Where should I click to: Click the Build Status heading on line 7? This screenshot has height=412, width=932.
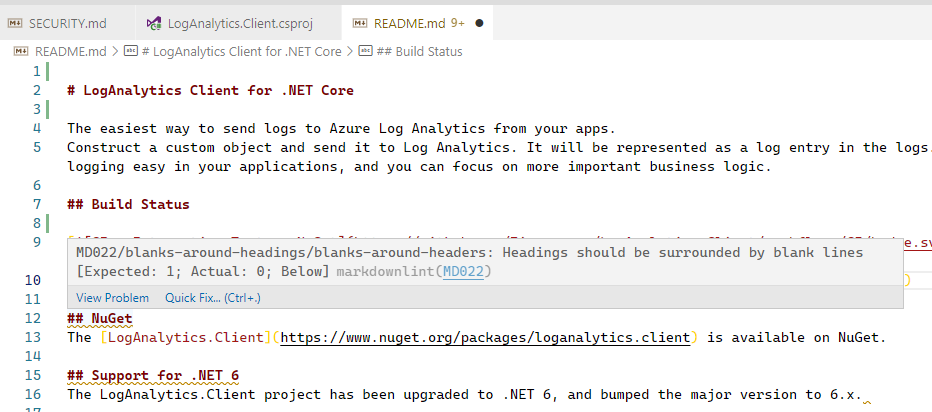[x=128, y=204]
